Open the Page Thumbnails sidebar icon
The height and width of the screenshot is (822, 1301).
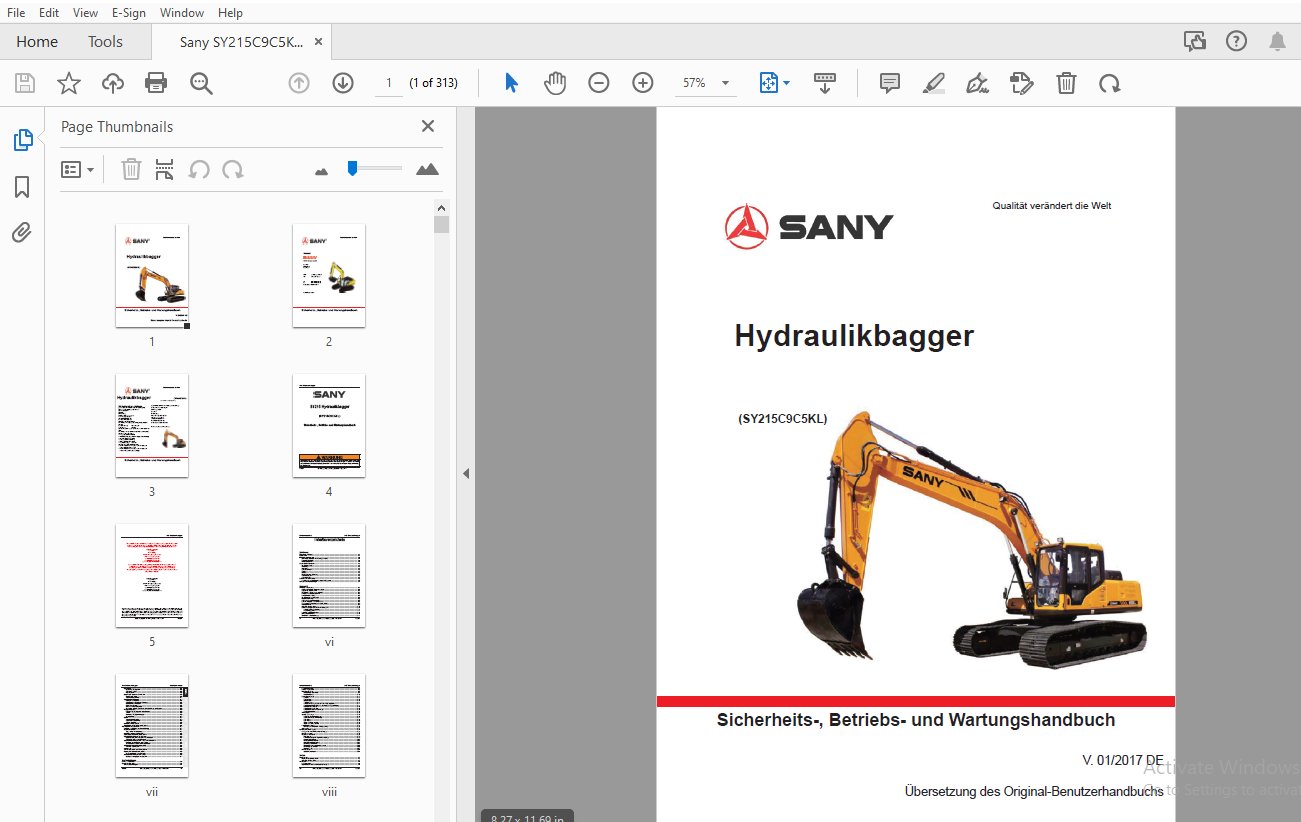23,141
